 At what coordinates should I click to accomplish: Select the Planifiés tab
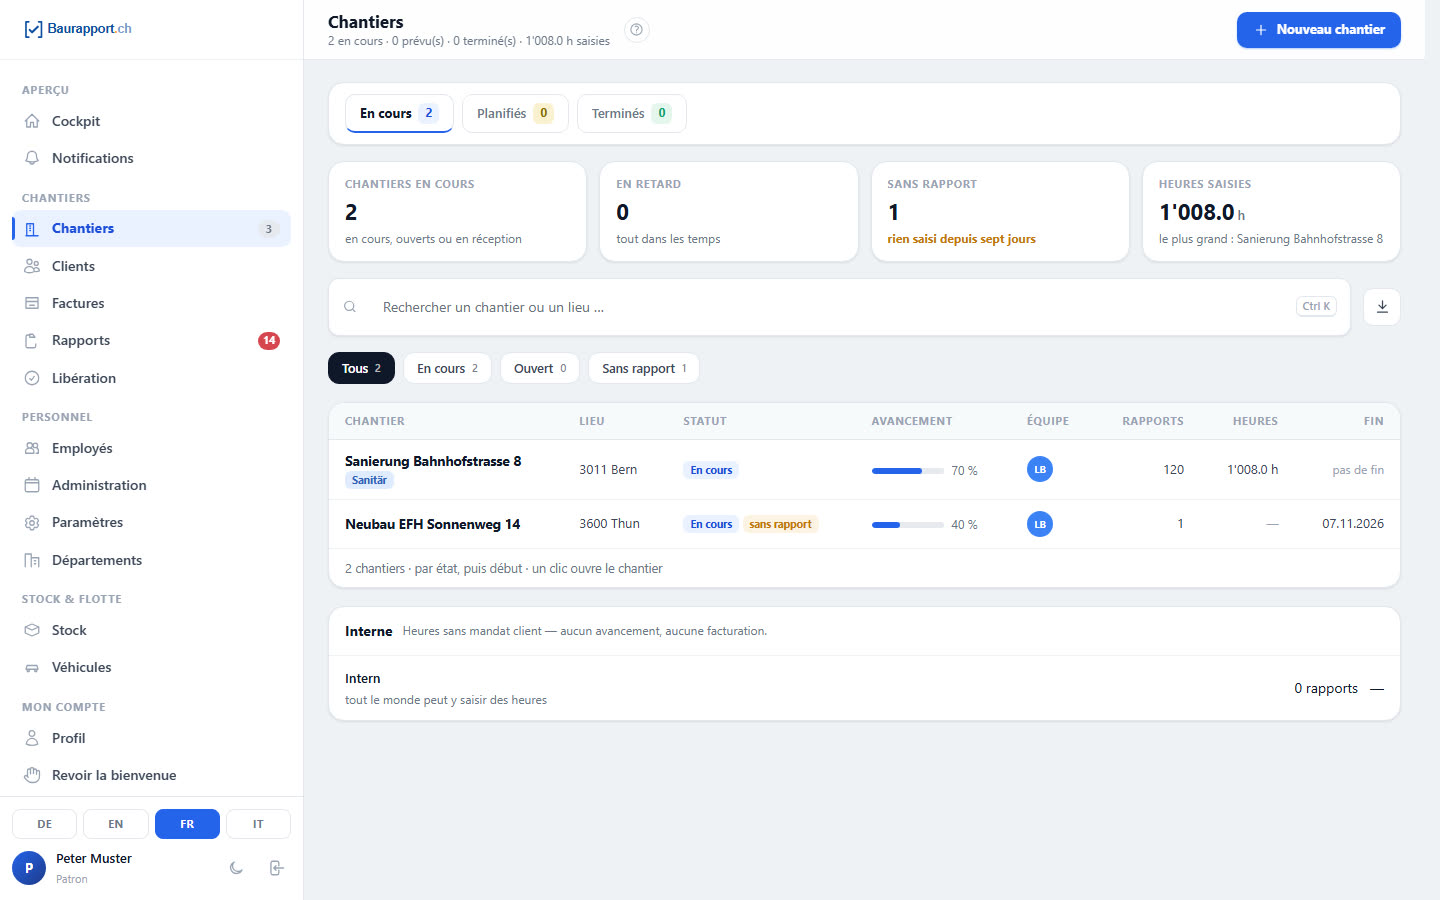(x=515, y=113)
